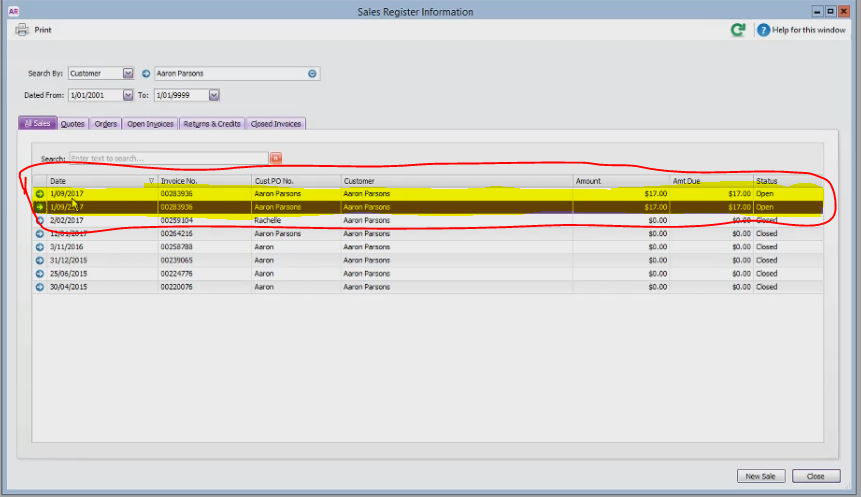Click the search text input field
Image resolution: width=861 pixels, height=497 pixels.
(x=169, y=158)
